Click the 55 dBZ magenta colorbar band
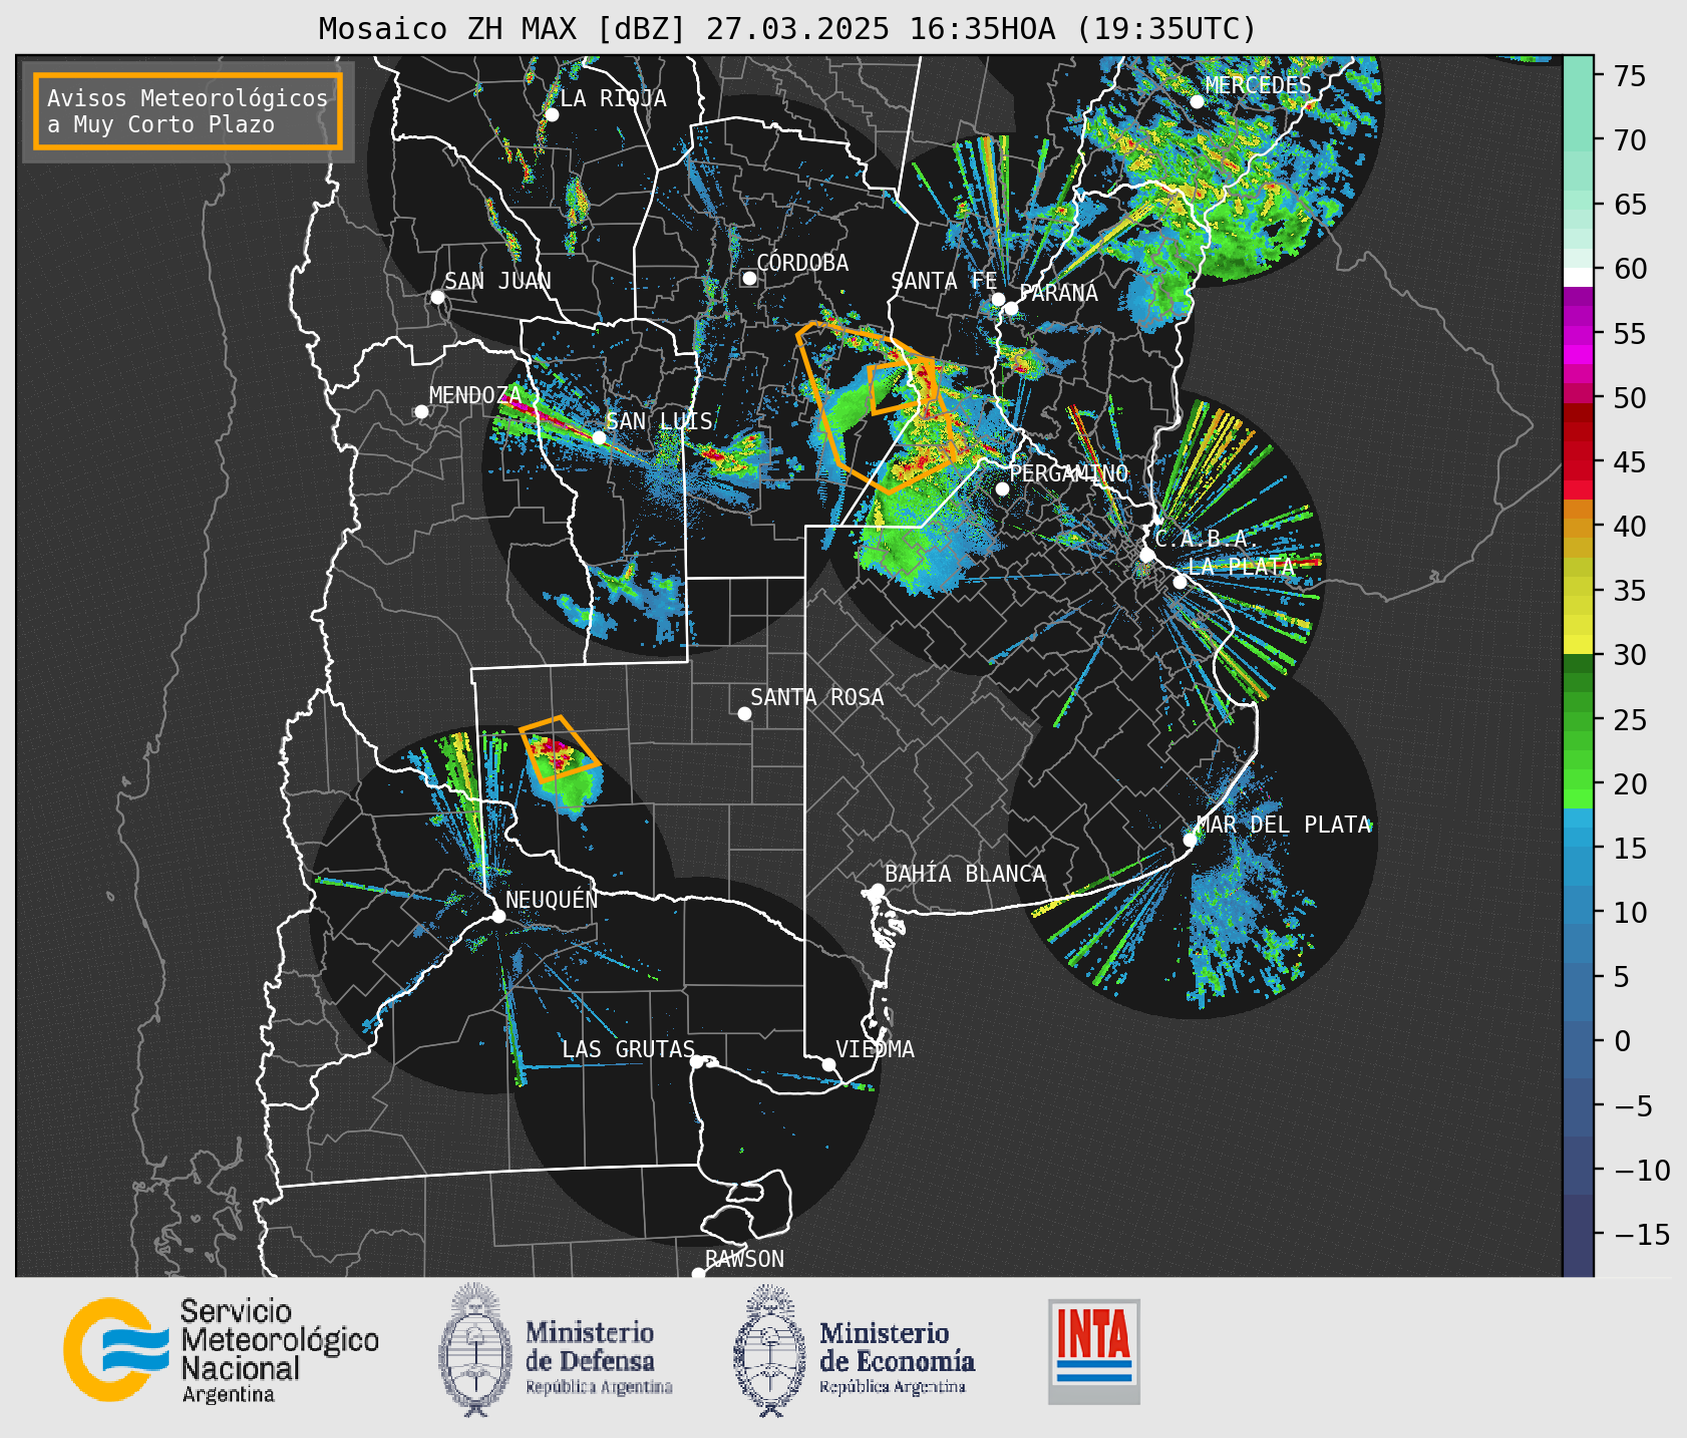This screenshot has height=1438, width=1687. (x=1577, y=333)
